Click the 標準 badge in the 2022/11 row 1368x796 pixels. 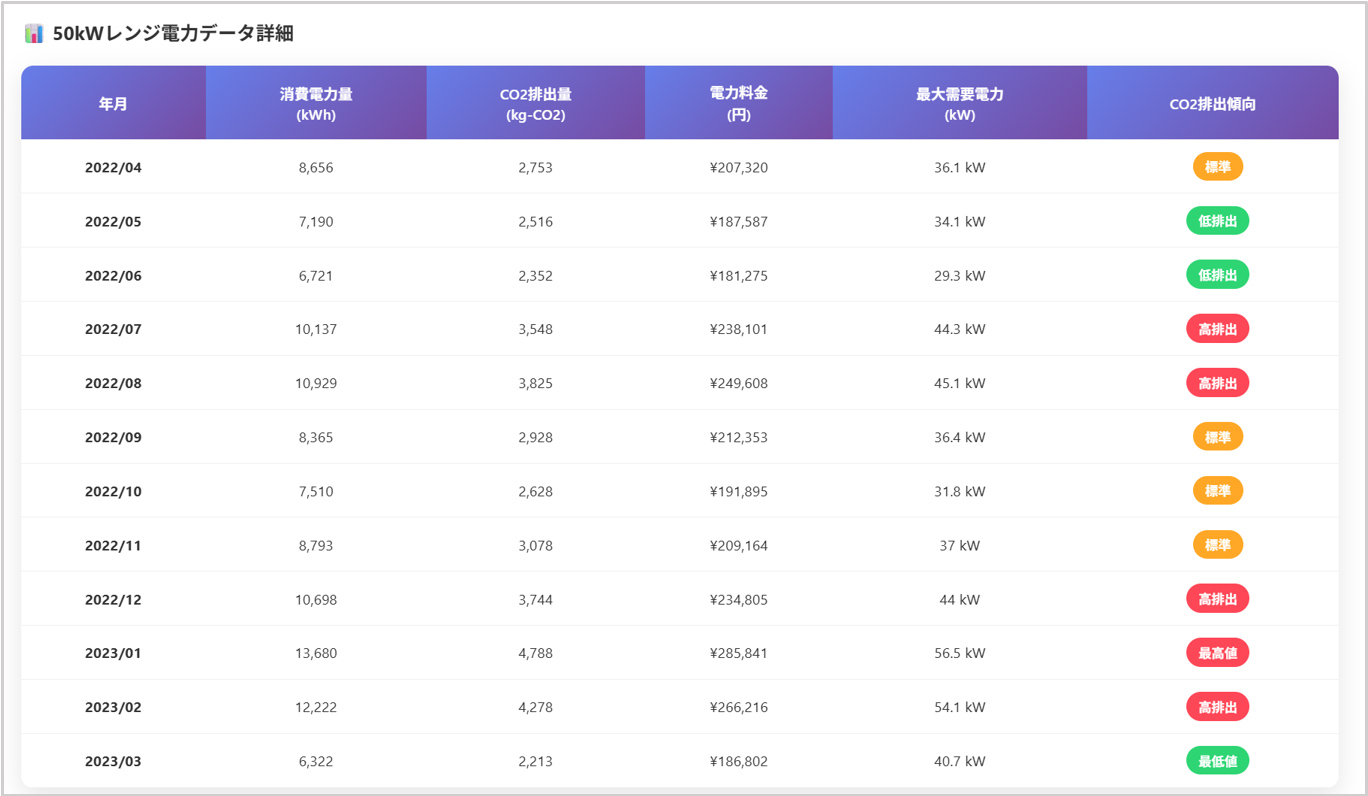point(1217,545)
